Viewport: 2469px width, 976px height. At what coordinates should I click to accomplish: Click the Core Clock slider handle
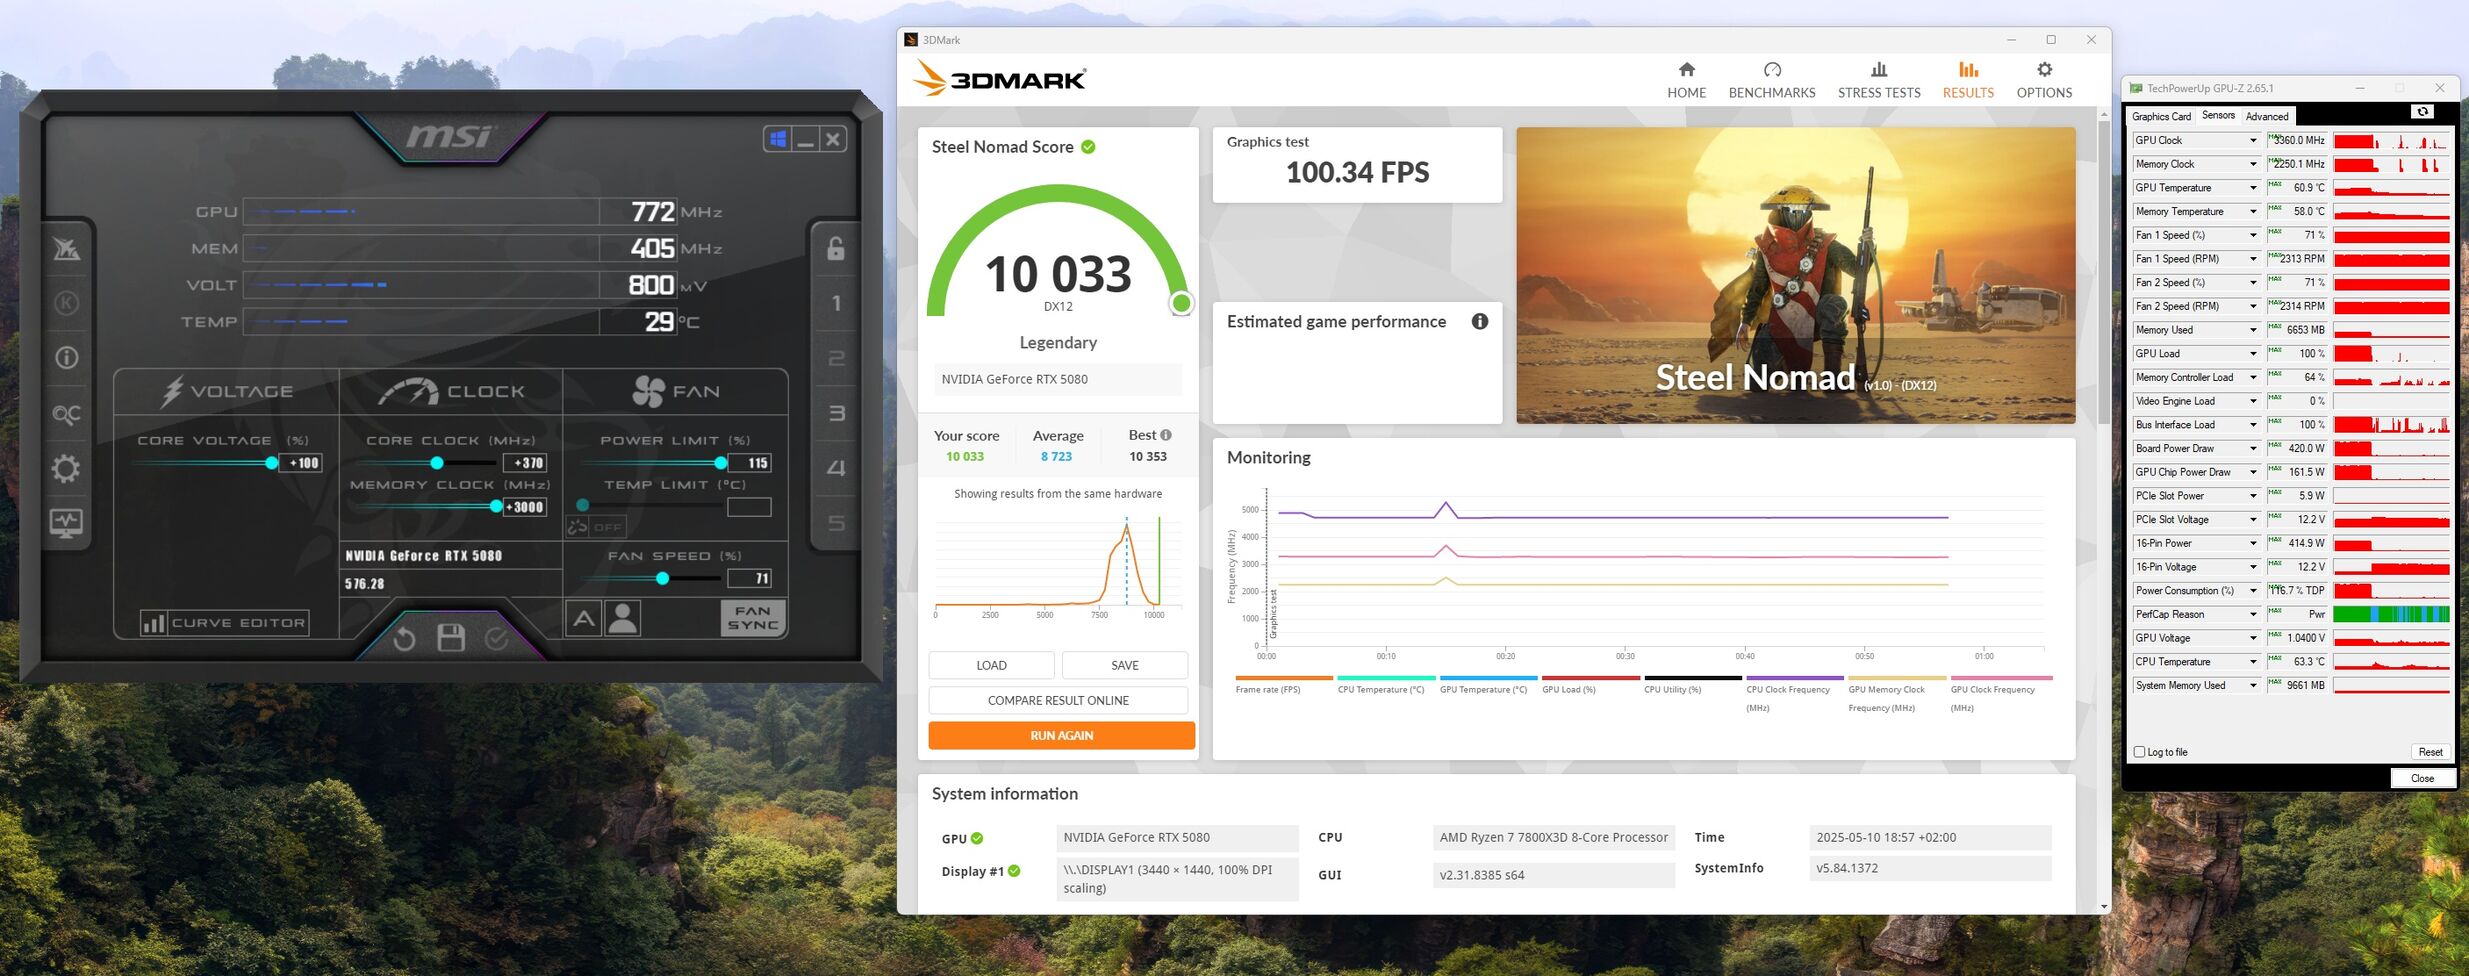(436, 463)
